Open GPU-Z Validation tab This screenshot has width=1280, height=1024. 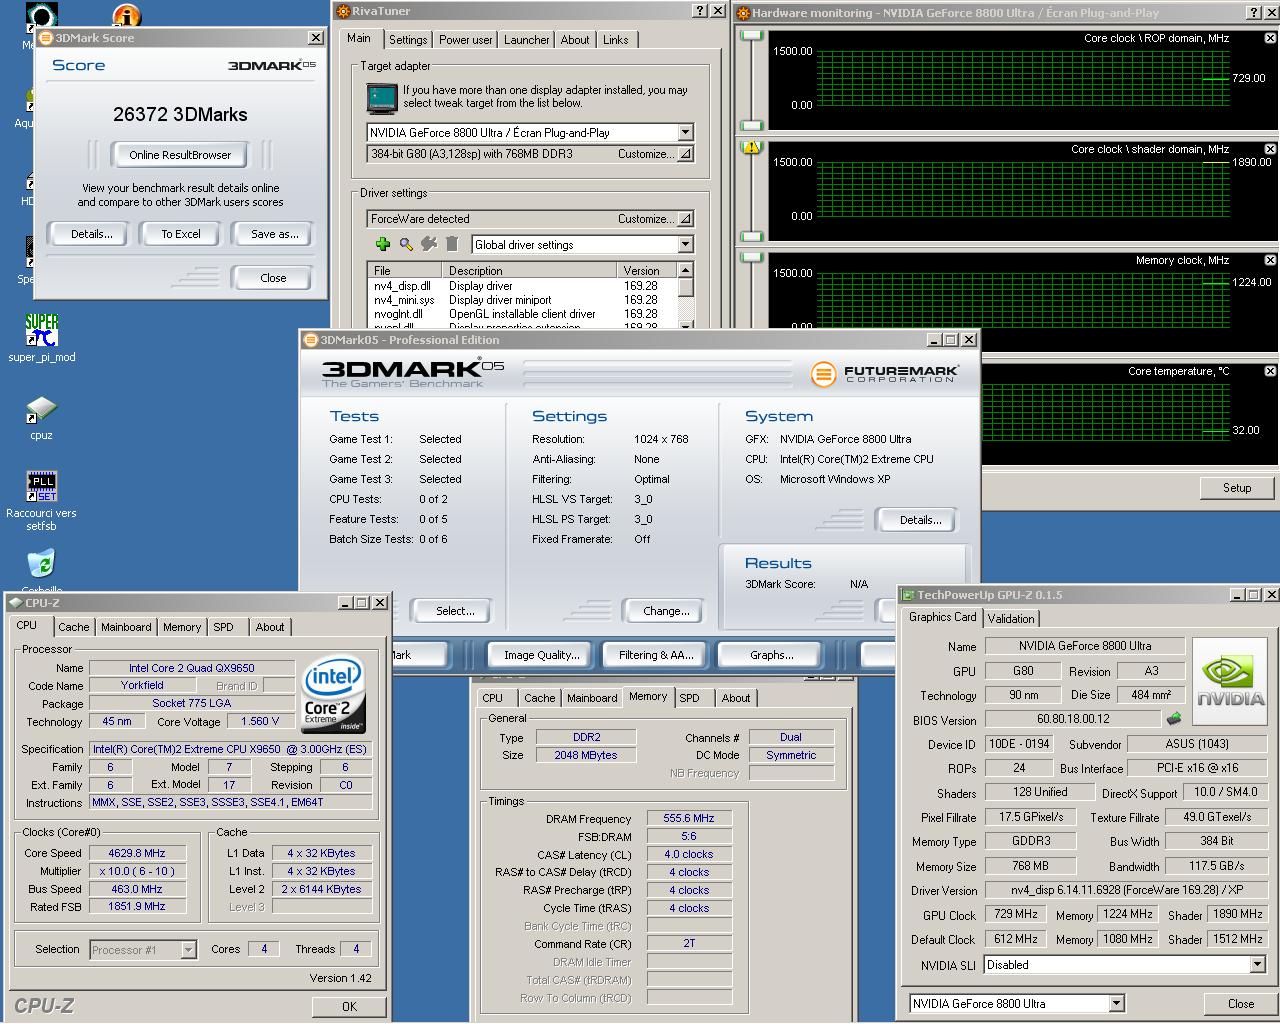(x=1011, y=619)
